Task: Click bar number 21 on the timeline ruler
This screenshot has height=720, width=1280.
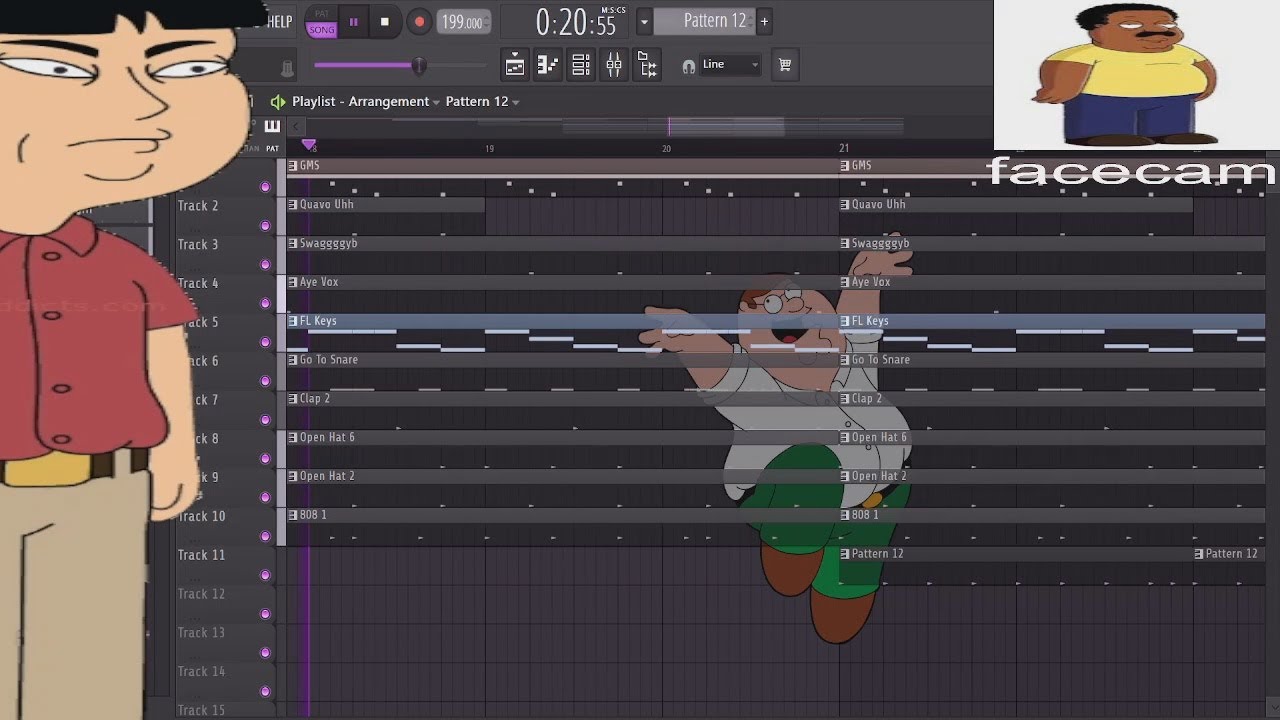Action: point(843,148)
